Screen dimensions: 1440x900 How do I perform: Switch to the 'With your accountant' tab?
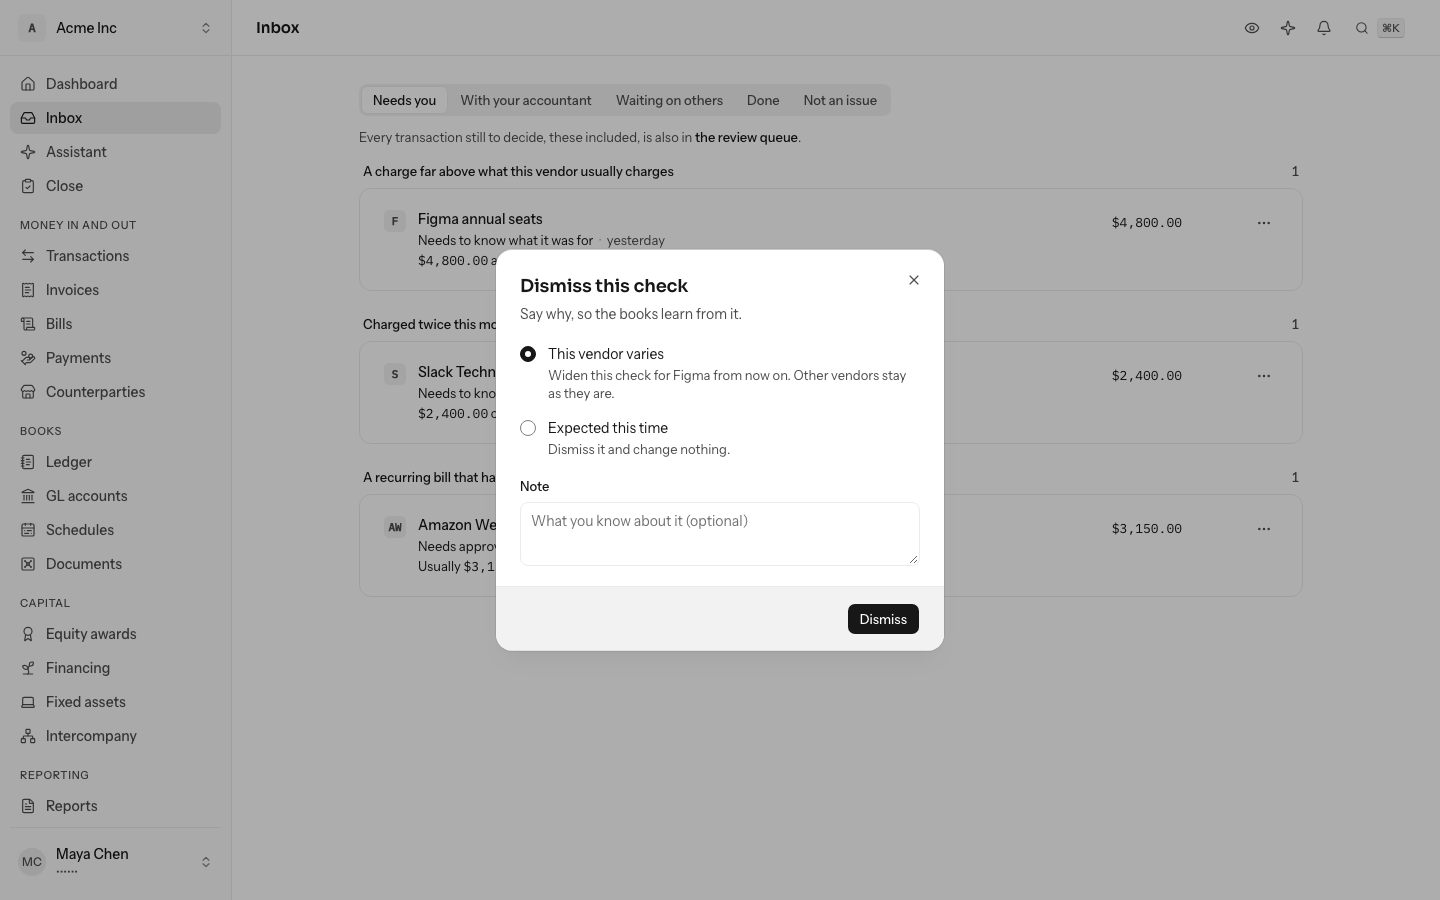526,100
